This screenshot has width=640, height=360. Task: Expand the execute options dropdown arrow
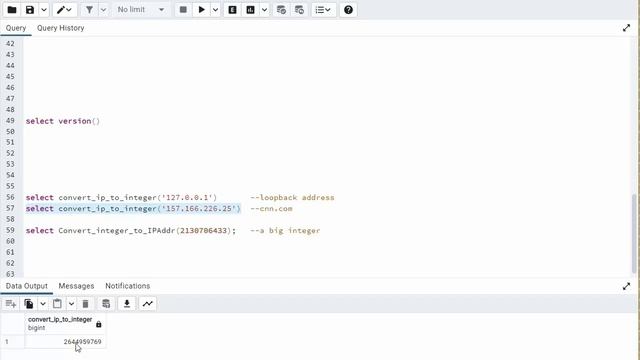(215, 10)
